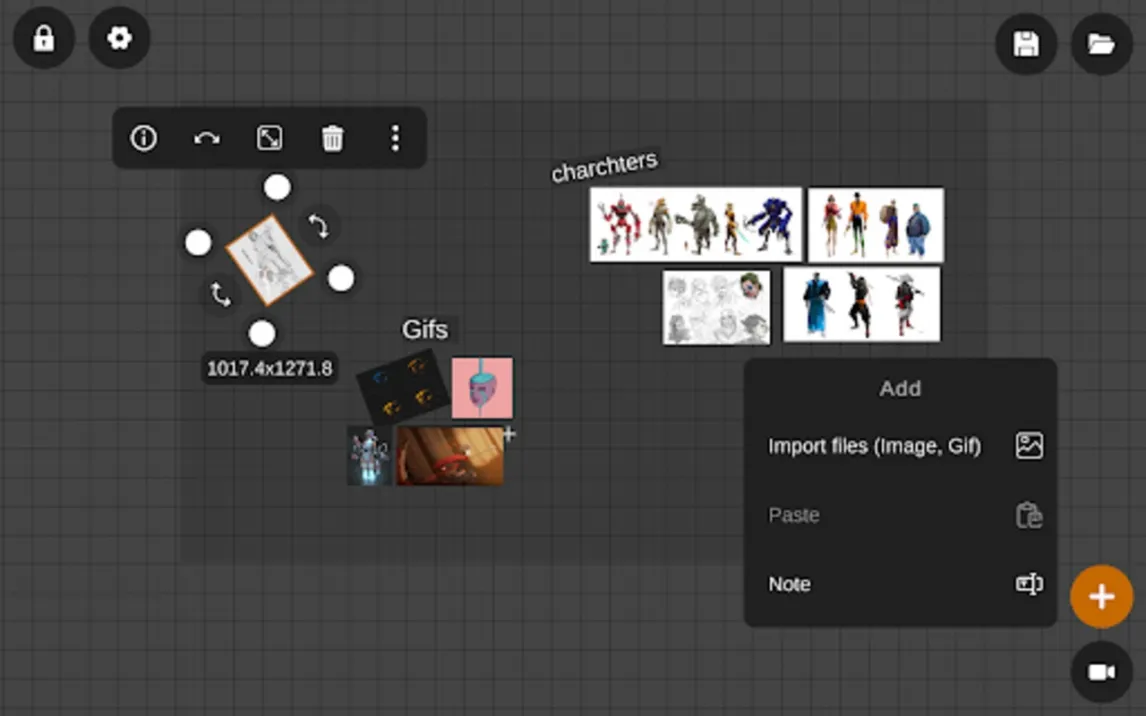Open a board via the folder icon
1146x716 pixels.
tap(1101, 44)
